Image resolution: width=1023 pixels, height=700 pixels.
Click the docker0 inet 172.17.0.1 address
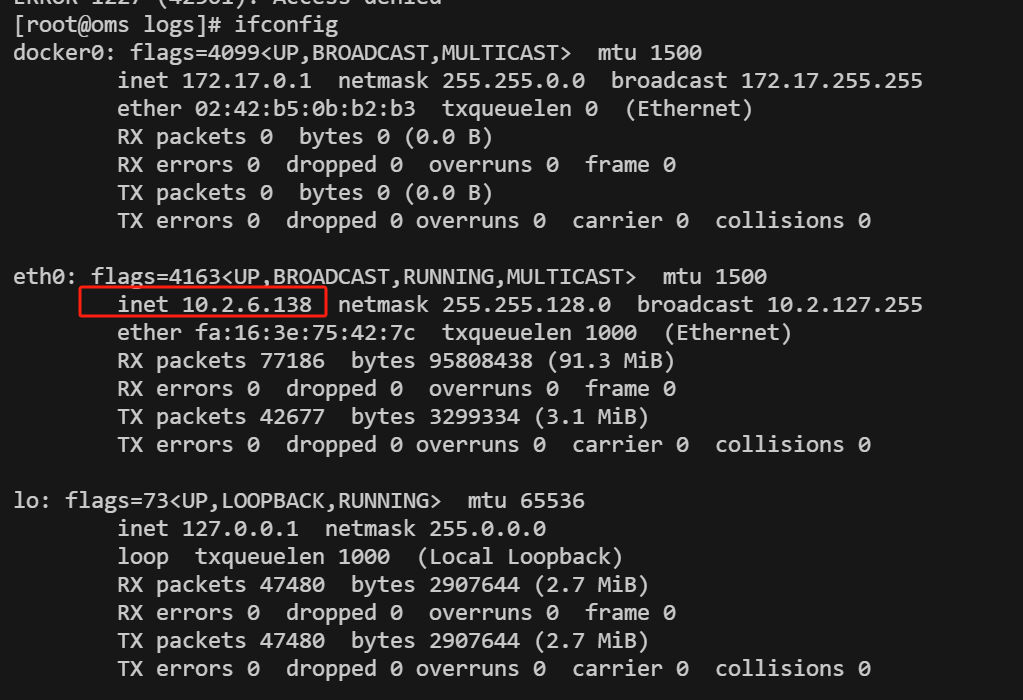click(x=247, y=81)
